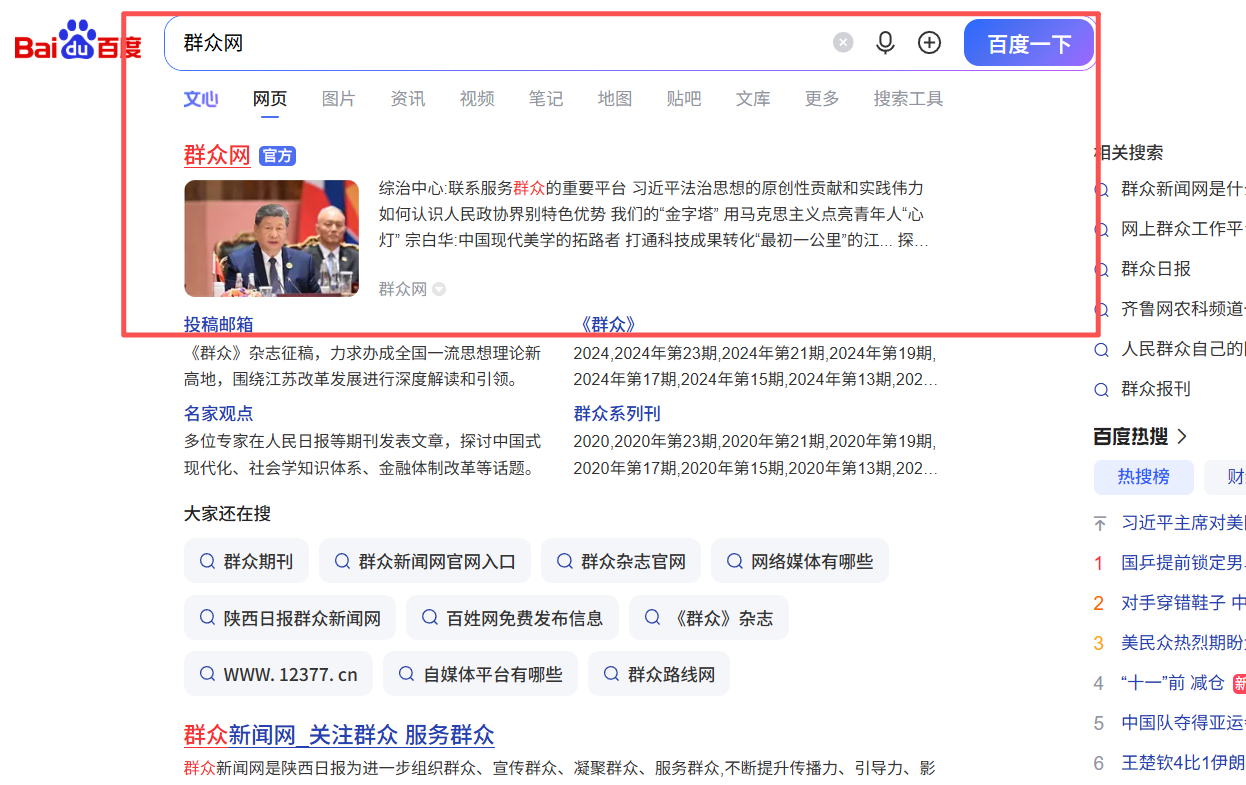The height and width of the screenshot is (785, 1246).
Task: Go to the 地图 tab
Action: click(615, 99)
